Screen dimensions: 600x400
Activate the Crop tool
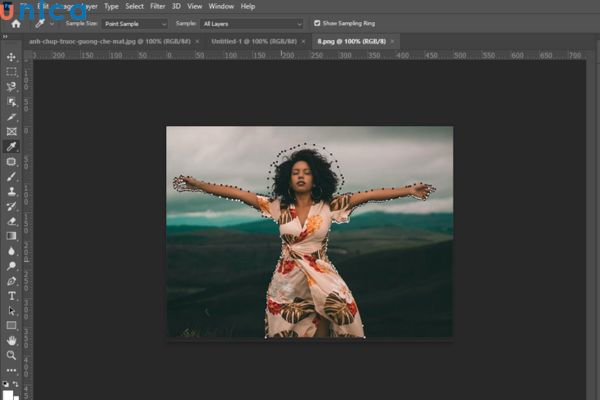tap(12, 116)
